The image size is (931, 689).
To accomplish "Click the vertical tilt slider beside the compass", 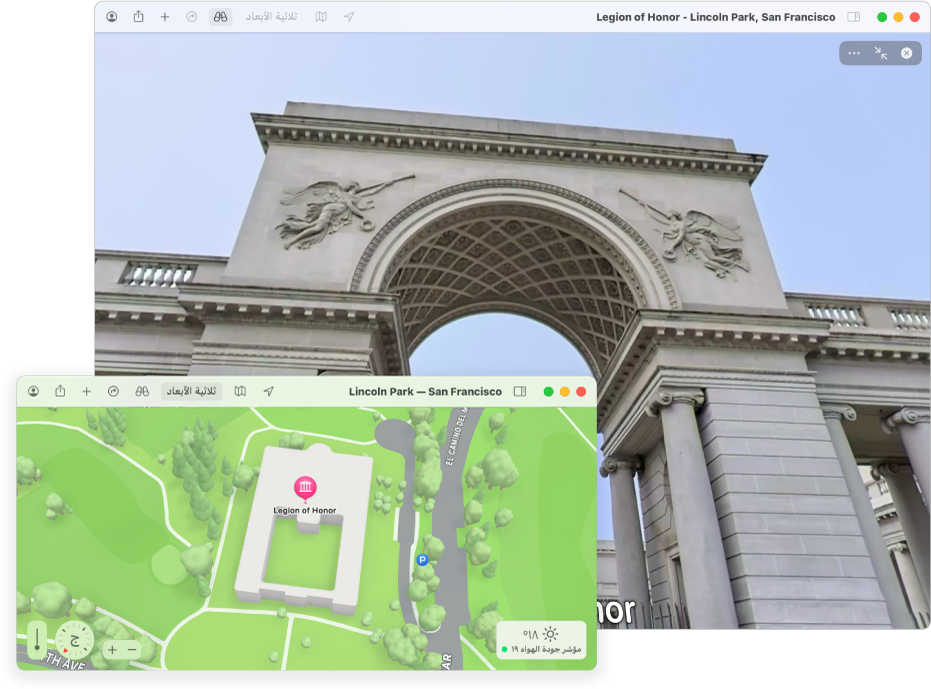I will (x=38, y=640).
